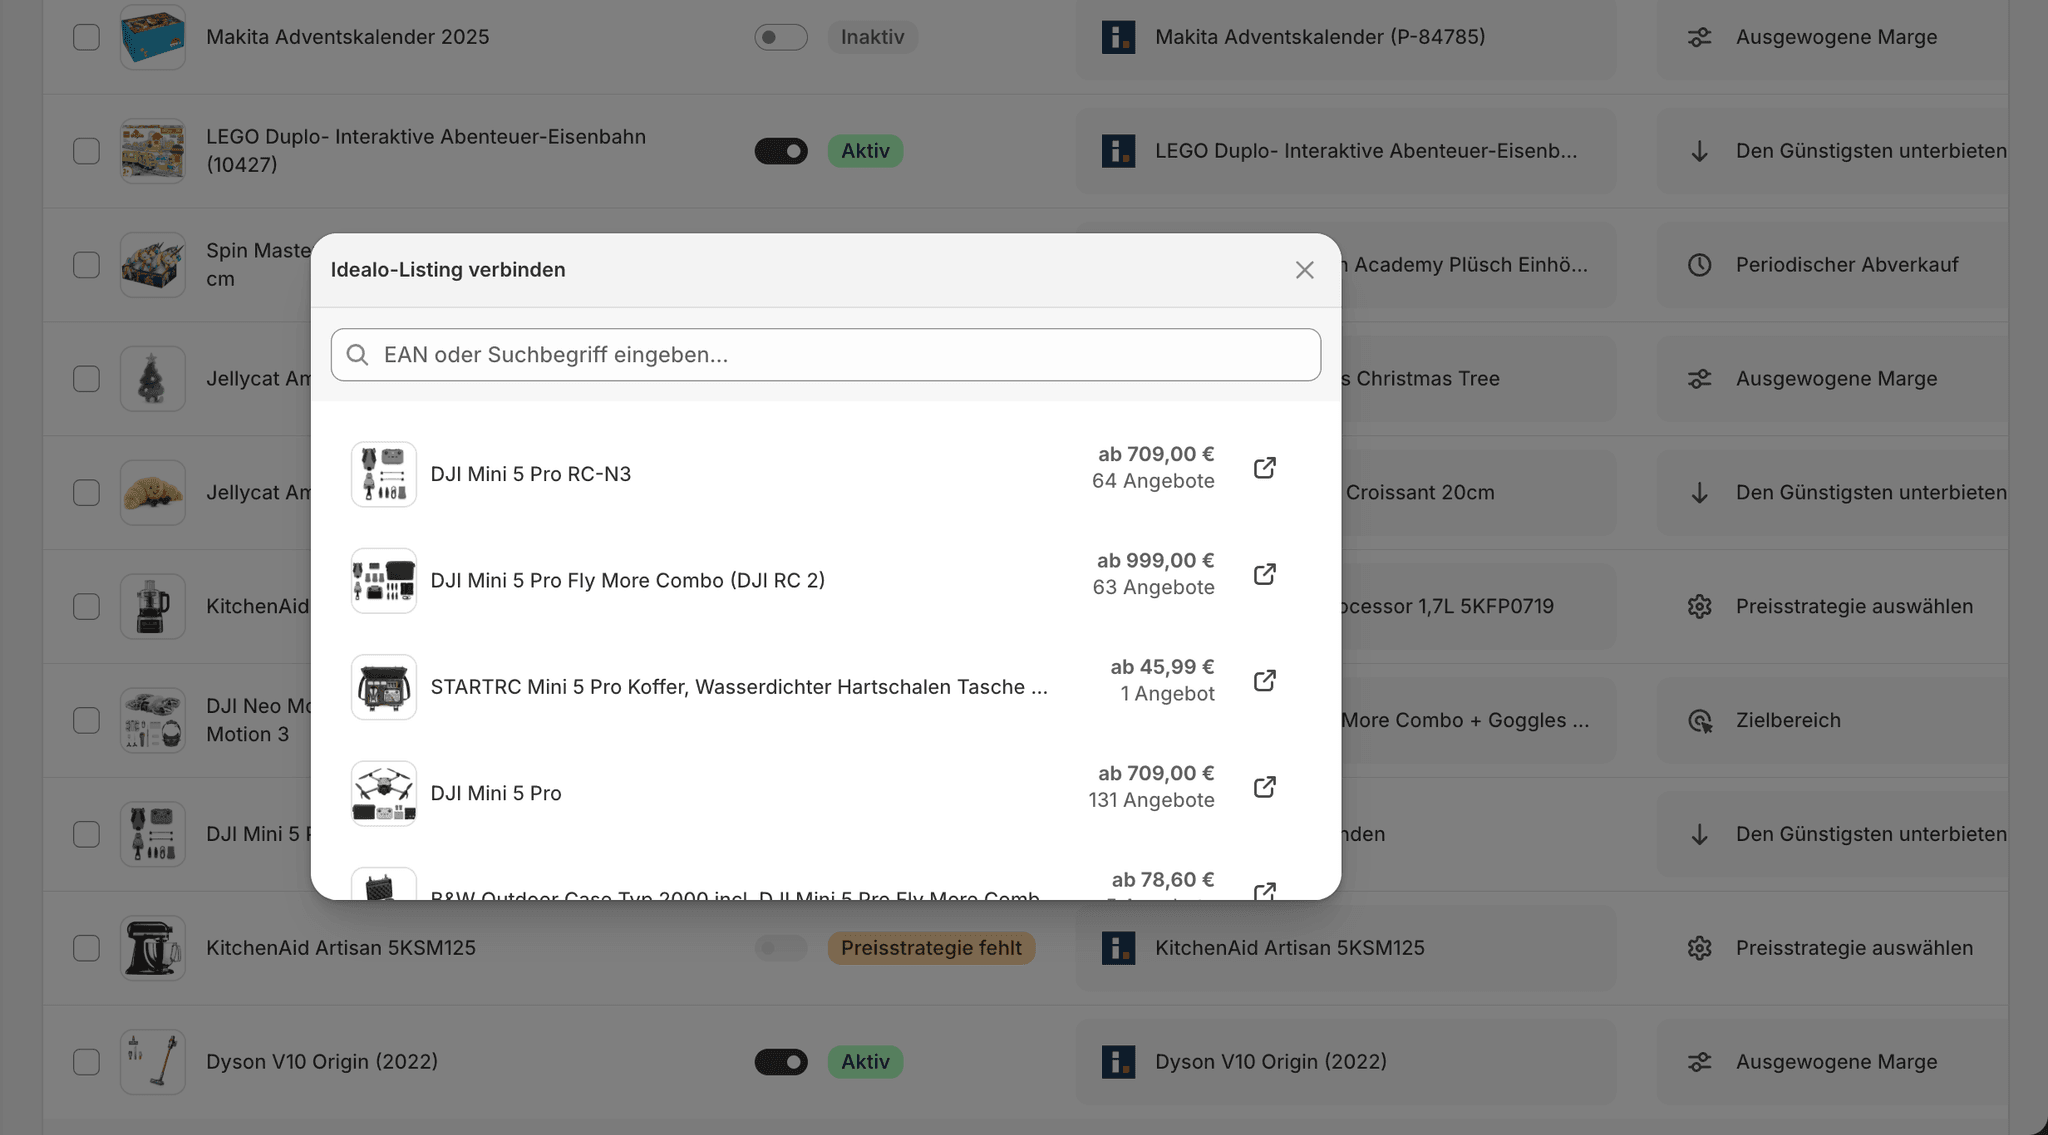Click gear icon in KitchenAid Artisan strategy
2048x1135 pixels.
(x=1699, y=948)
